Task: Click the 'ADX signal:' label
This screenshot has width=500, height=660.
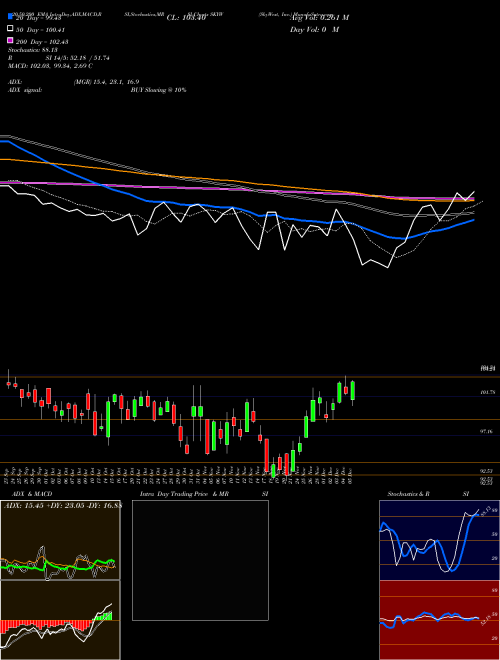Action: pyautogui.click(x=25, y=90)
